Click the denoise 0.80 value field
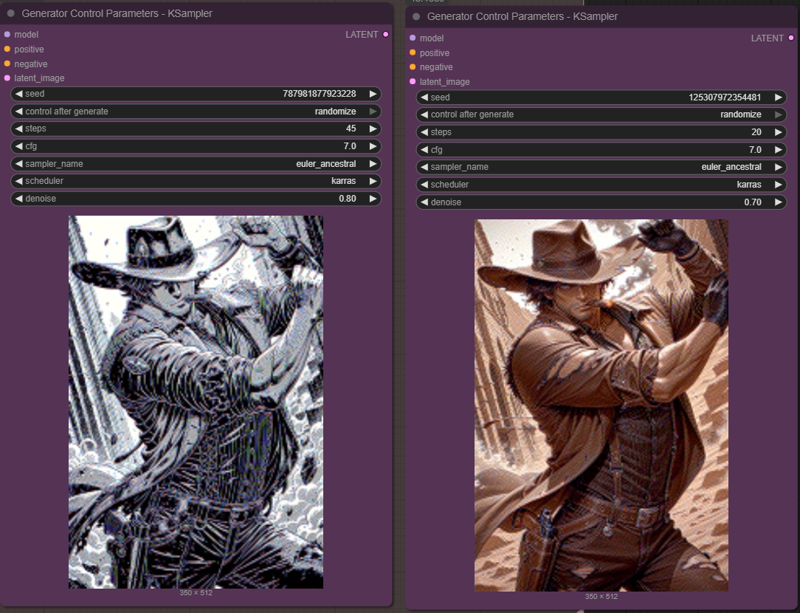 tap(196, 199)
